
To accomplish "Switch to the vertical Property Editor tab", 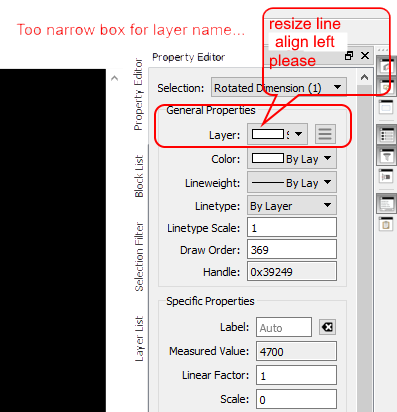I will pyautogui.click(x=138, y=94).
